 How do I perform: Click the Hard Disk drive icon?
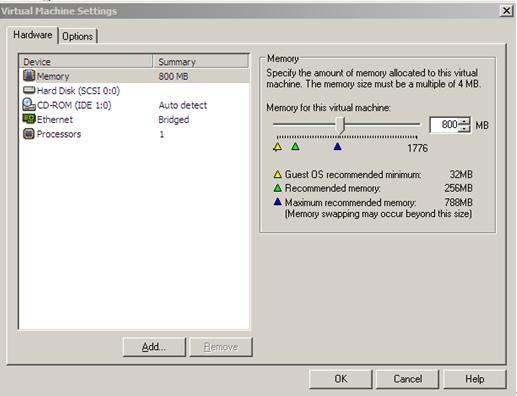(x=29, y=90)
